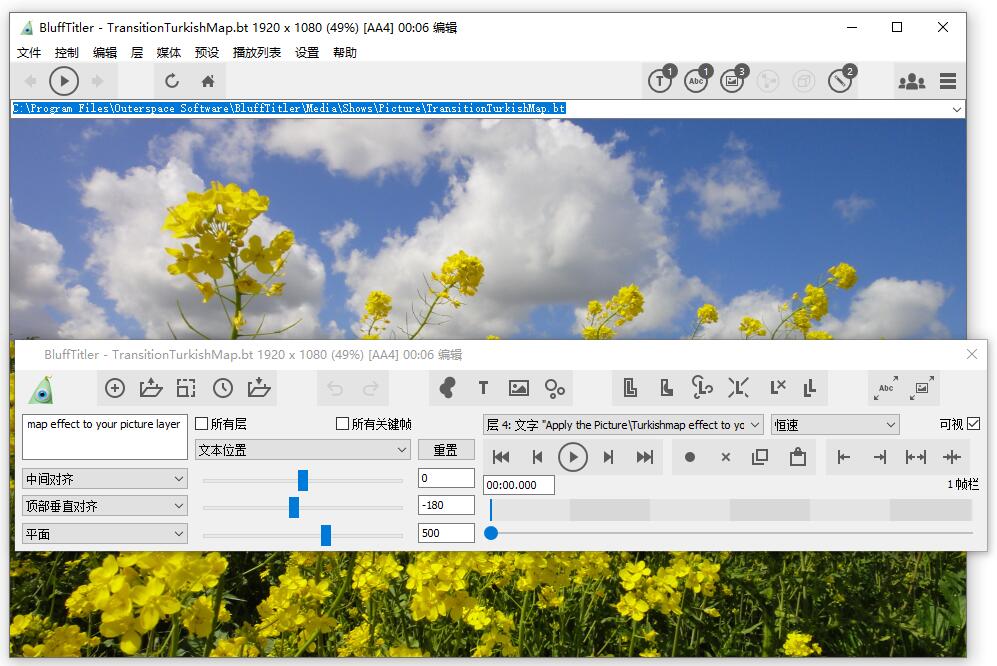Create a new show with the plus icon
Image resolution: width=997 pixels, height=666 pixels.
pos(114,388)
